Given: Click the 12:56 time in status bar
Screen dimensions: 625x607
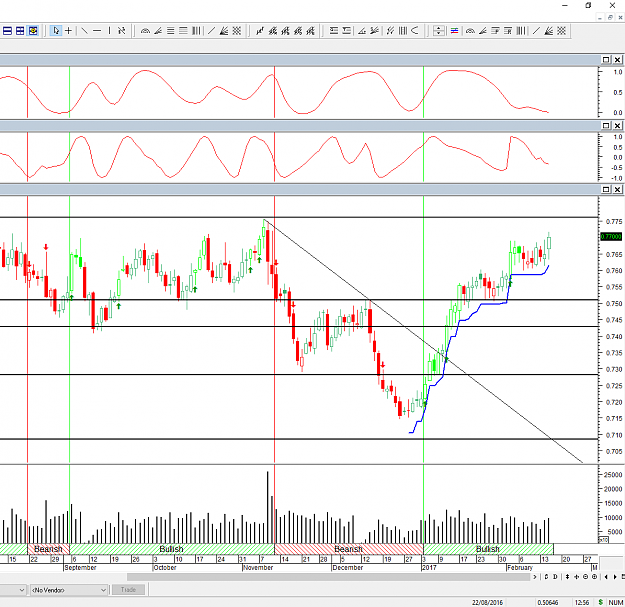Looking at the screenshot, I should [x=582, y=602].
